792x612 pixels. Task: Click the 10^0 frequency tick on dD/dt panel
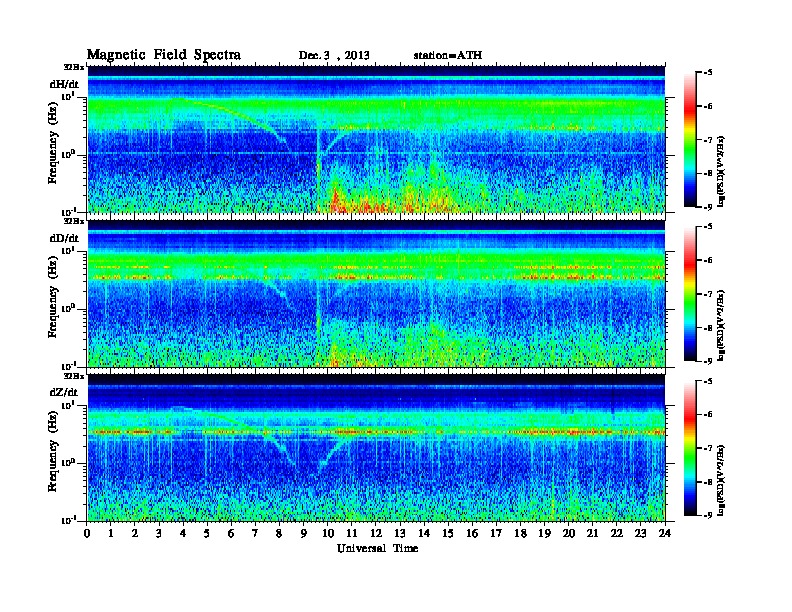[x=68, y=308]
